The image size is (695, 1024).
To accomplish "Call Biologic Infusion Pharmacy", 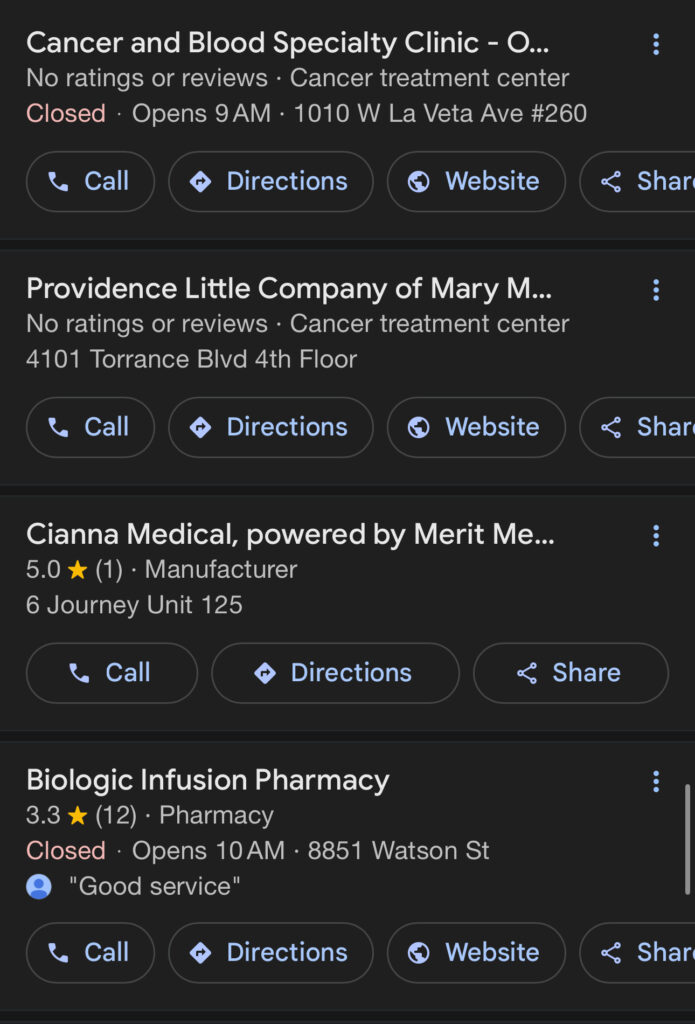I will [x=90, y=952].
